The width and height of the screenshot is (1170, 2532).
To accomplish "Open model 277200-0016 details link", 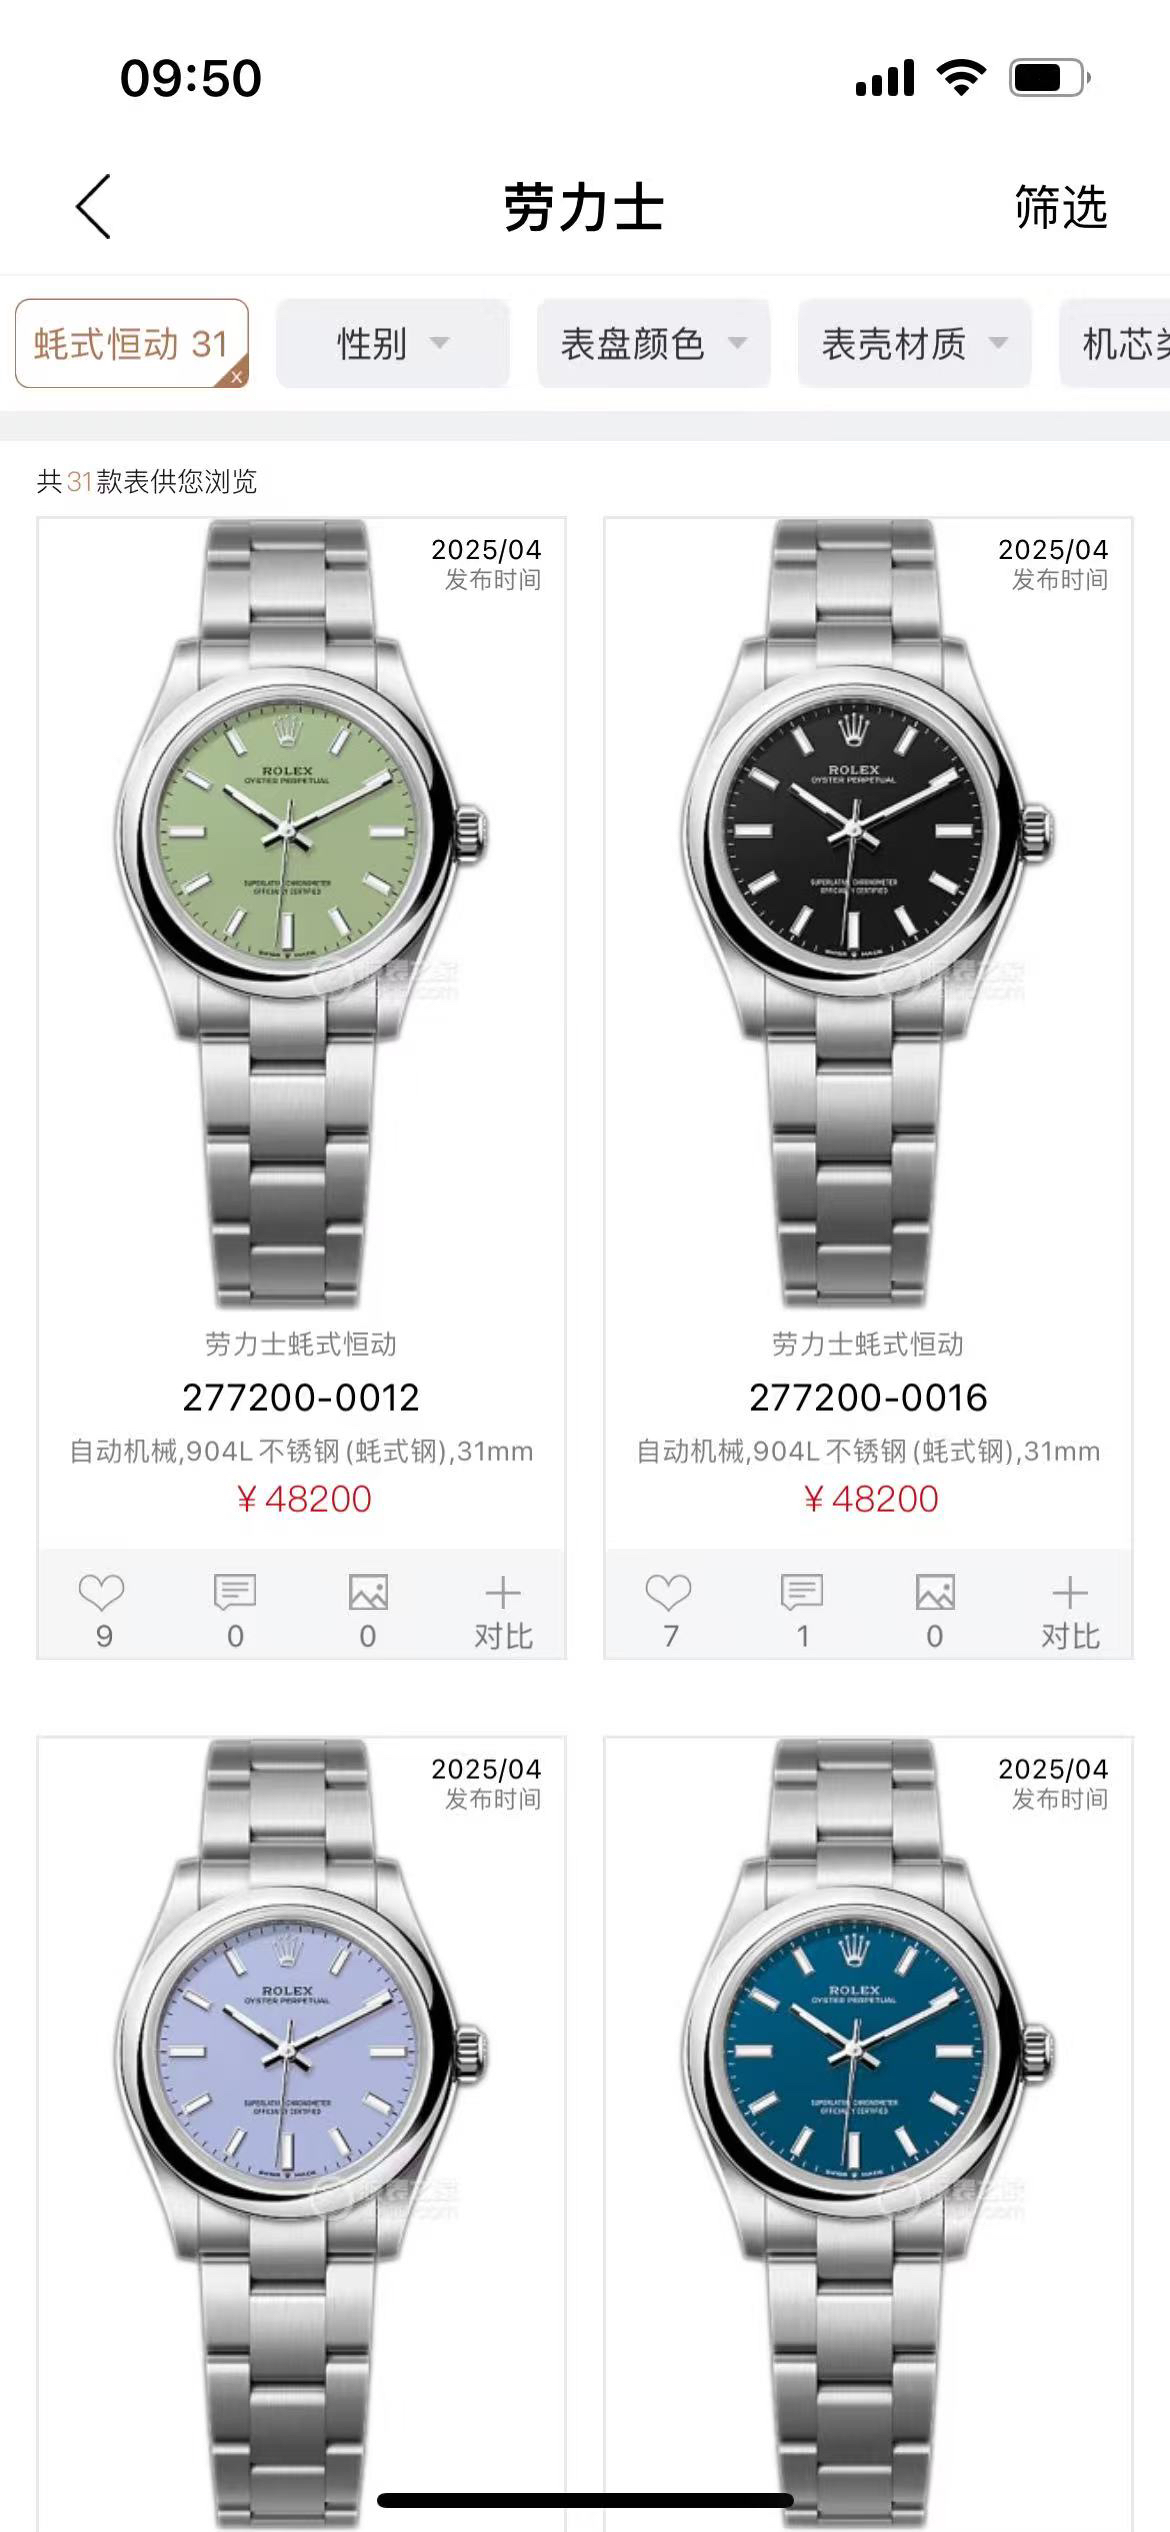I will point(868,1397).
